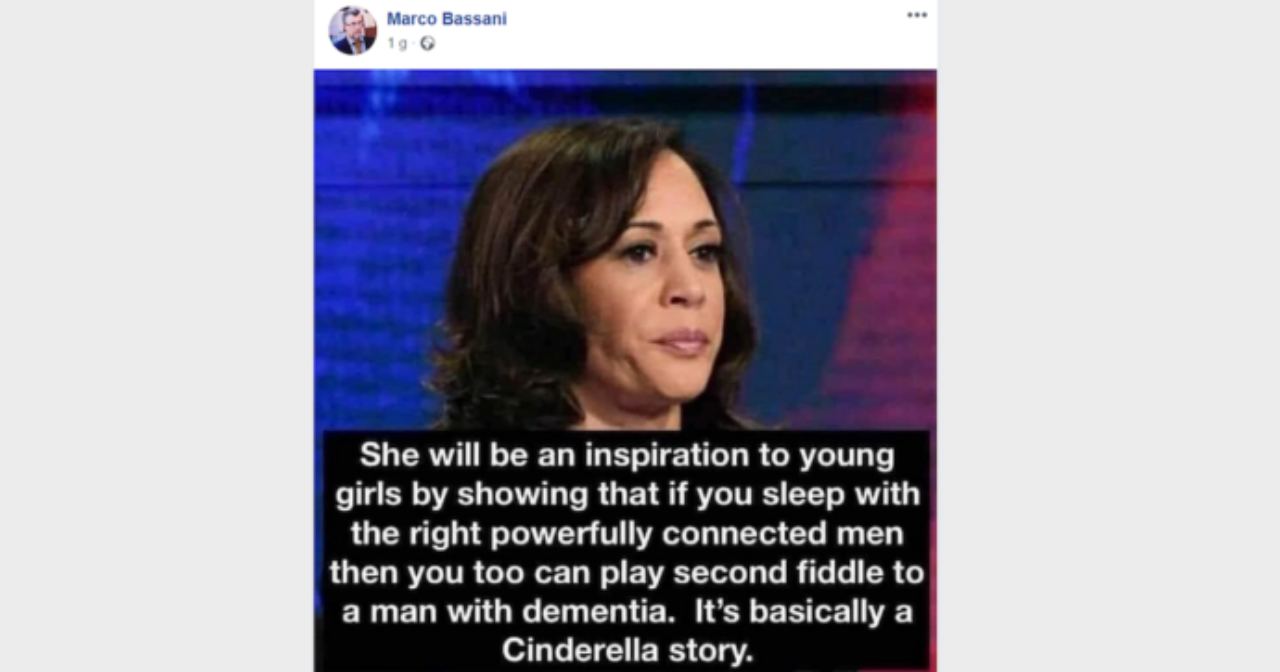Click the black caption box on image
The width and height of the screenshot is (1280, 672).
point(626,551)
